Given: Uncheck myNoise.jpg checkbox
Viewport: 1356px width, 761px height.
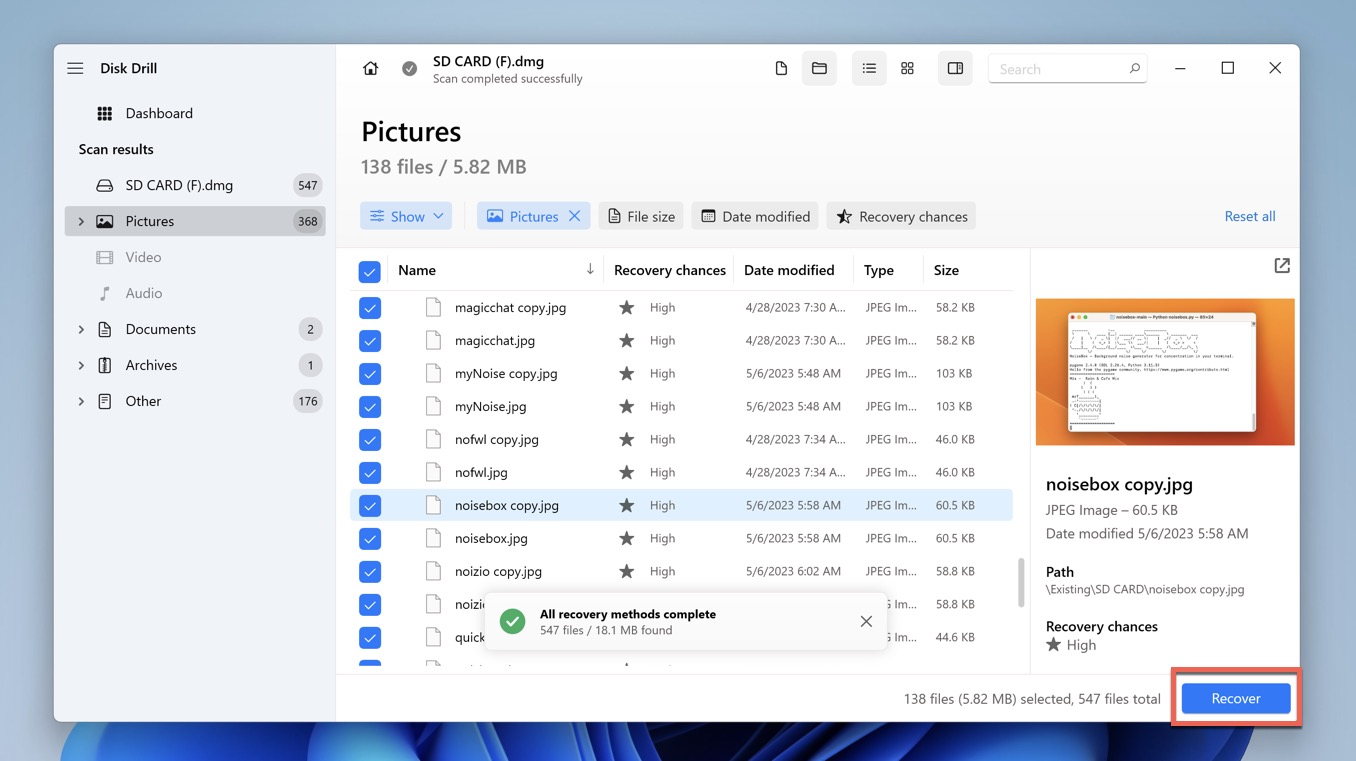Looking at the screenshot, I should [x=370, y=407].
